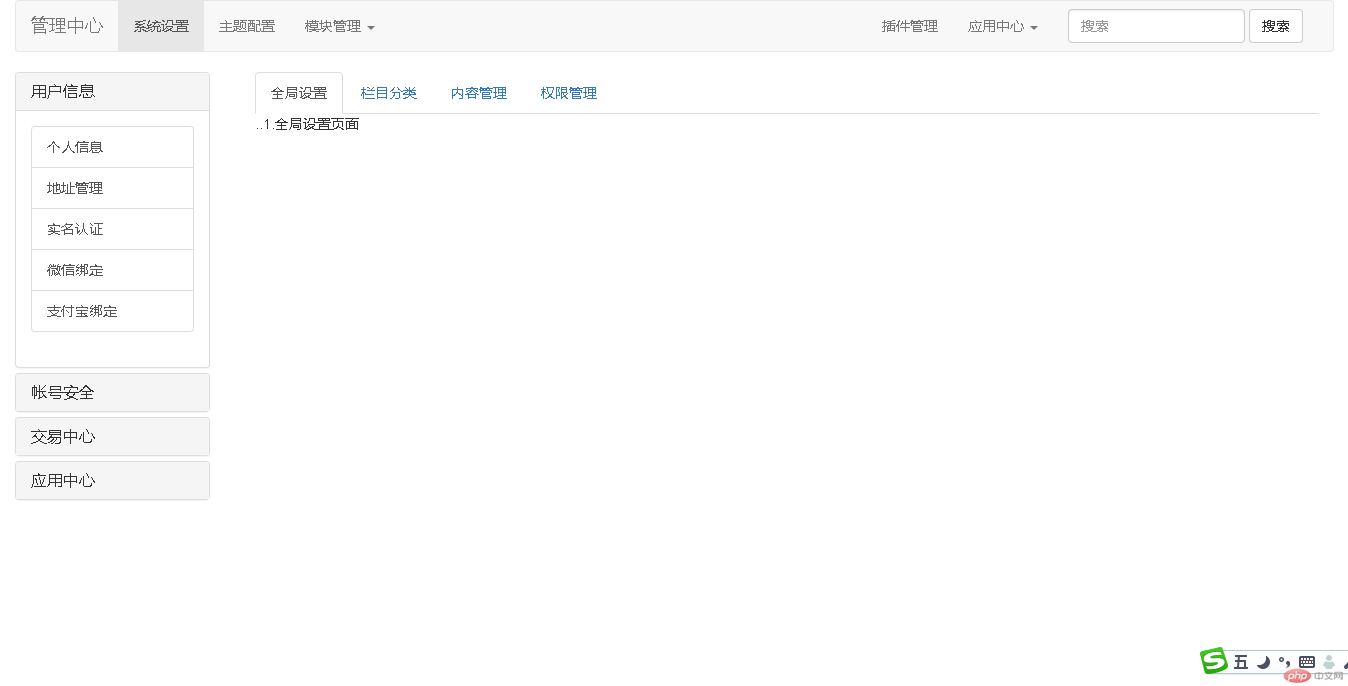Click the 搜索 search button
Viewport: 1348px width, 686px height.
[x=1275, y=25]
